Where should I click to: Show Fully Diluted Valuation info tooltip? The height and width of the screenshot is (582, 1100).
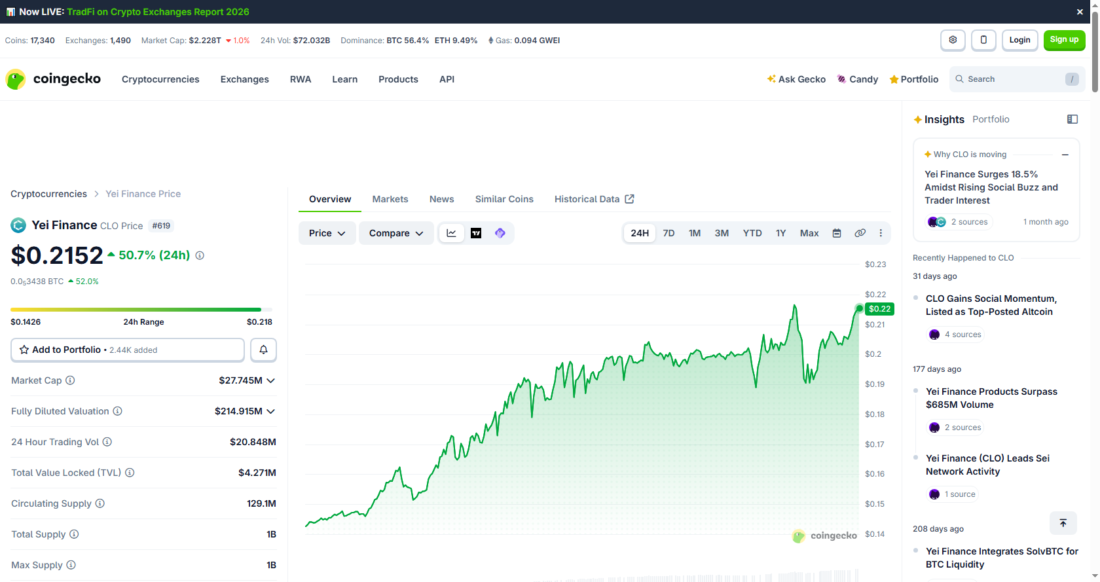(117, 412)
